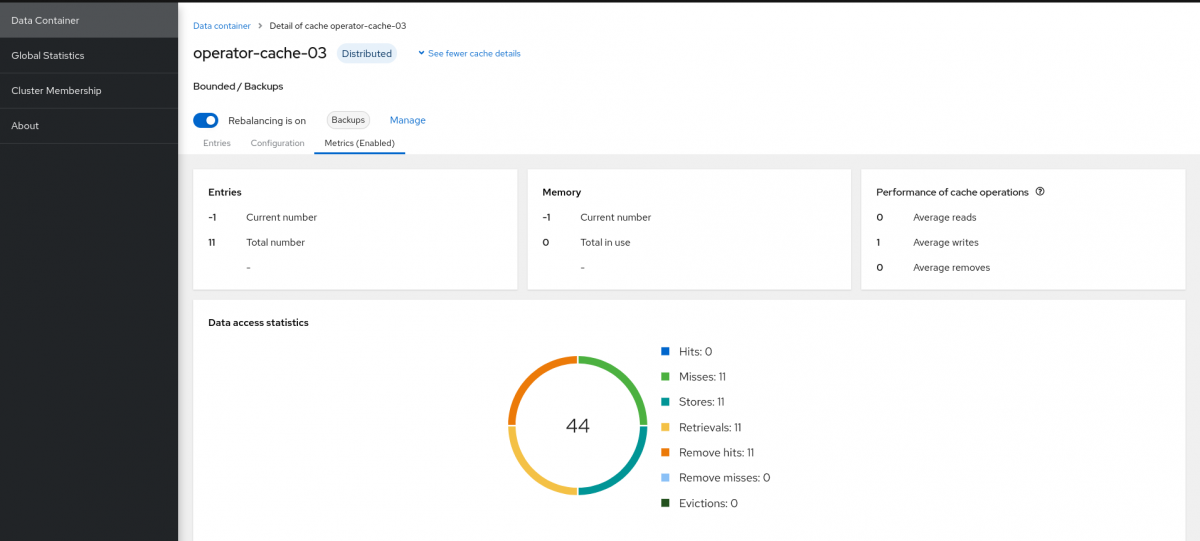This screenshot has width=1200, height=541.
Task: Click the Entries card's Current number label
Action: (281, 217)
